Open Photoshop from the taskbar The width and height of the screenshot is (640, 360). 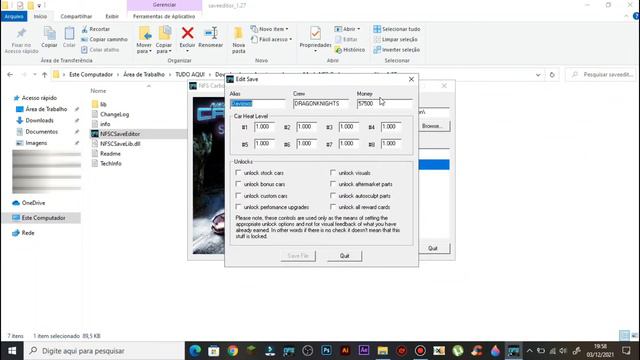[x=326, y=351]
